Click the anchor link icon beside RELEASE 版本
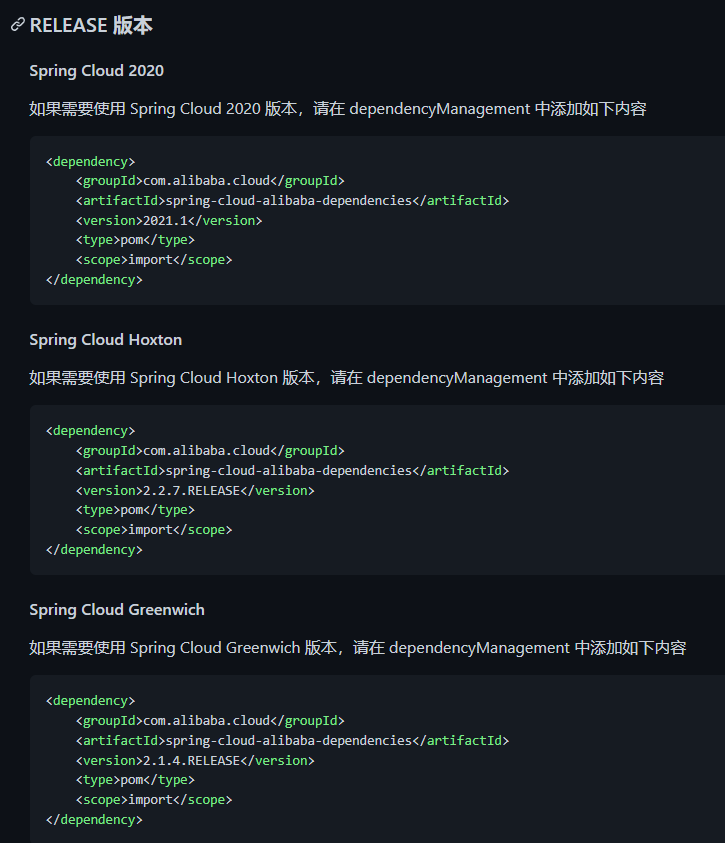The height and width of the screenshot is (843, 725). click(17, 25)
